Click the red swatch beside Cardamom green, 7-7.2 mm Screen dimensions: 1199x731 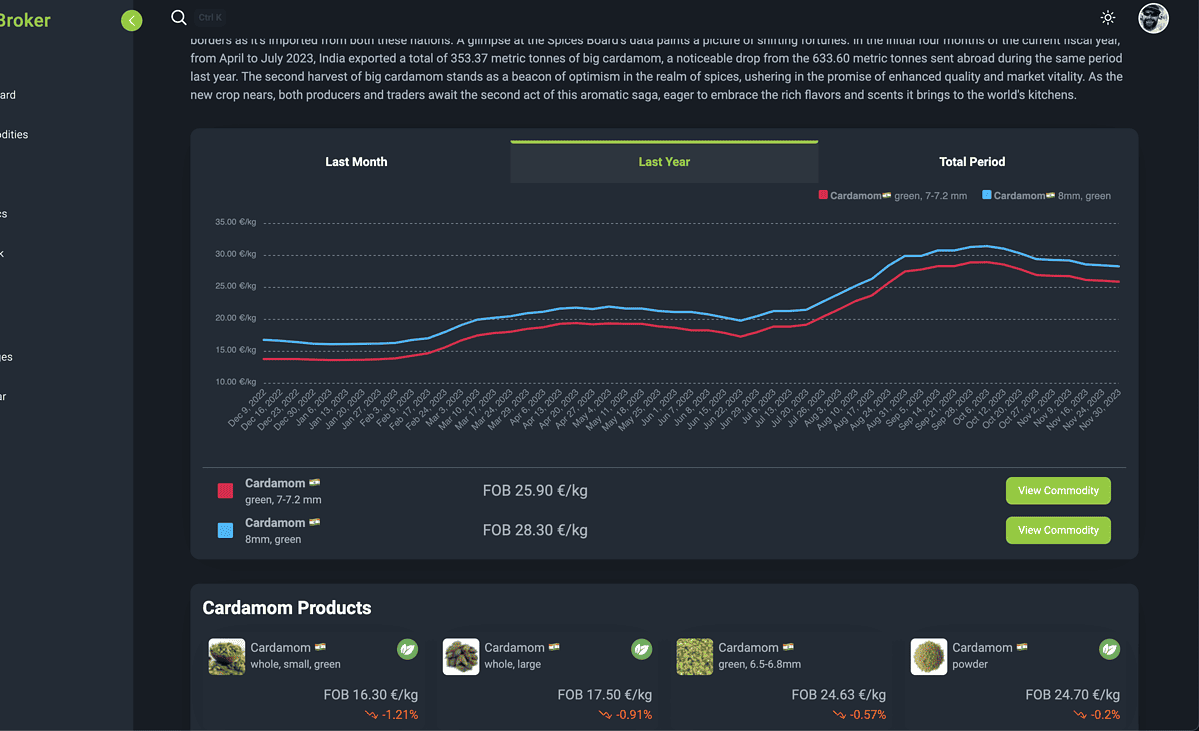226,491
